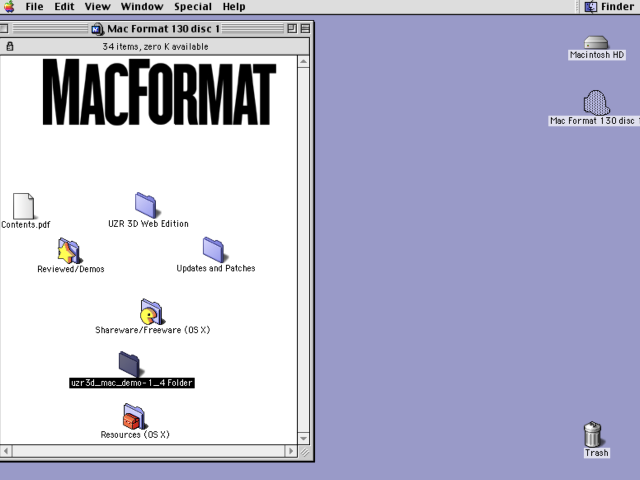Open the Updates and Patches folder icon
Image resolution: width=640 pixels, height=480 pixels.
[213, 249]
